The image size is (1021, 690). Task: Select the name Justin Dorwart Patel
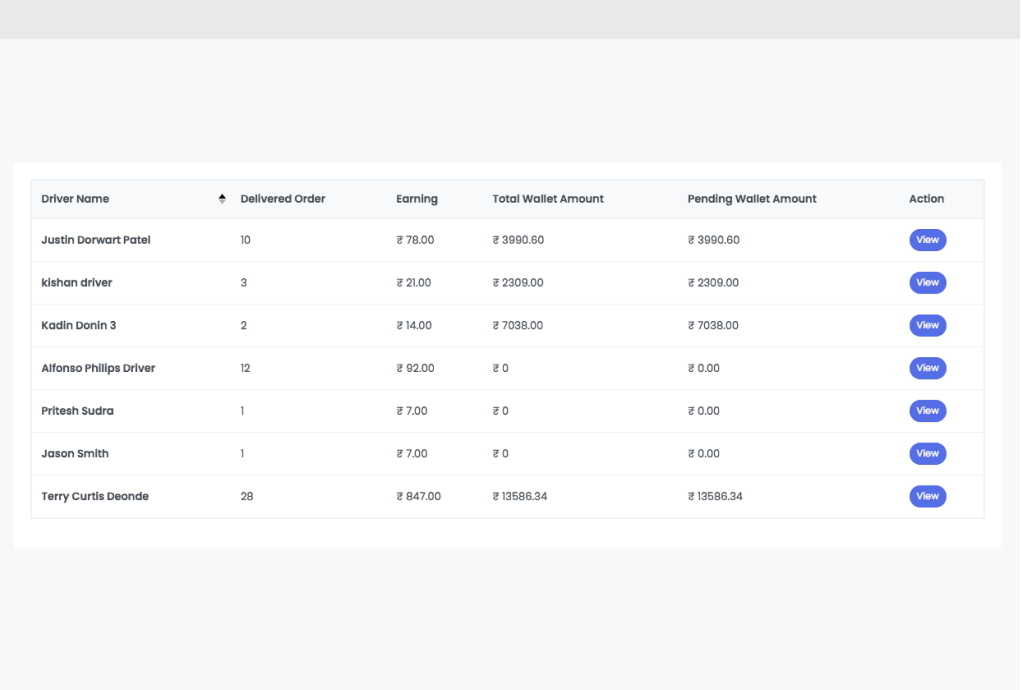click(96, 240)
